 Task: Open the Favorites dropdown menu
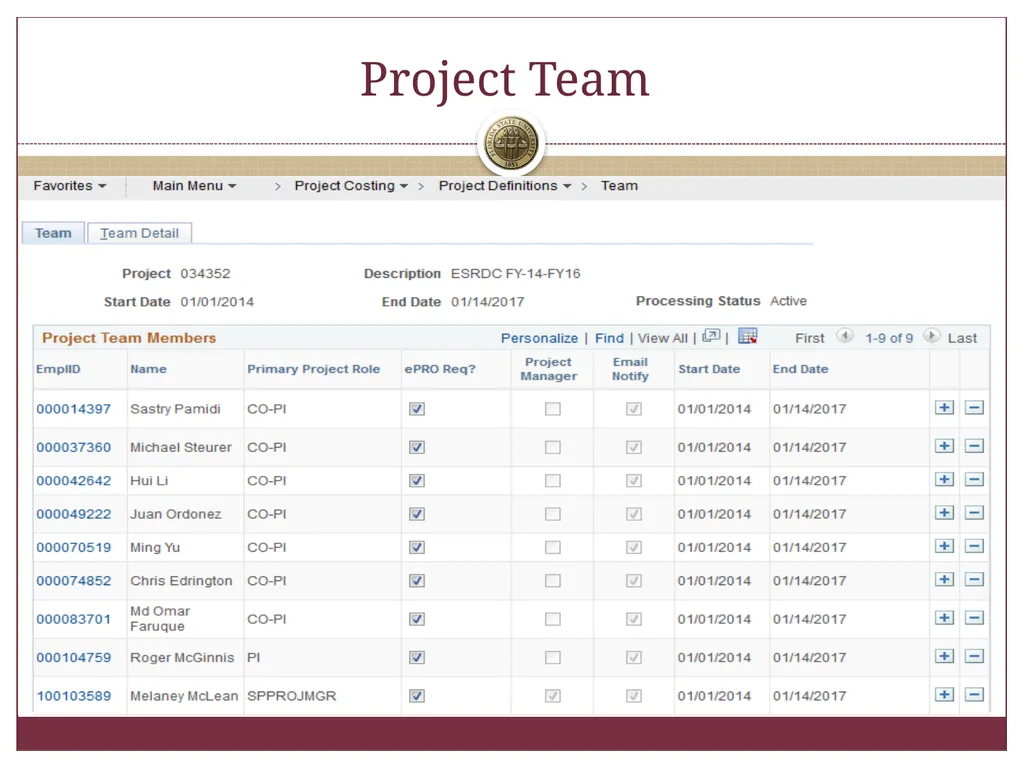[x=70, y=186]
